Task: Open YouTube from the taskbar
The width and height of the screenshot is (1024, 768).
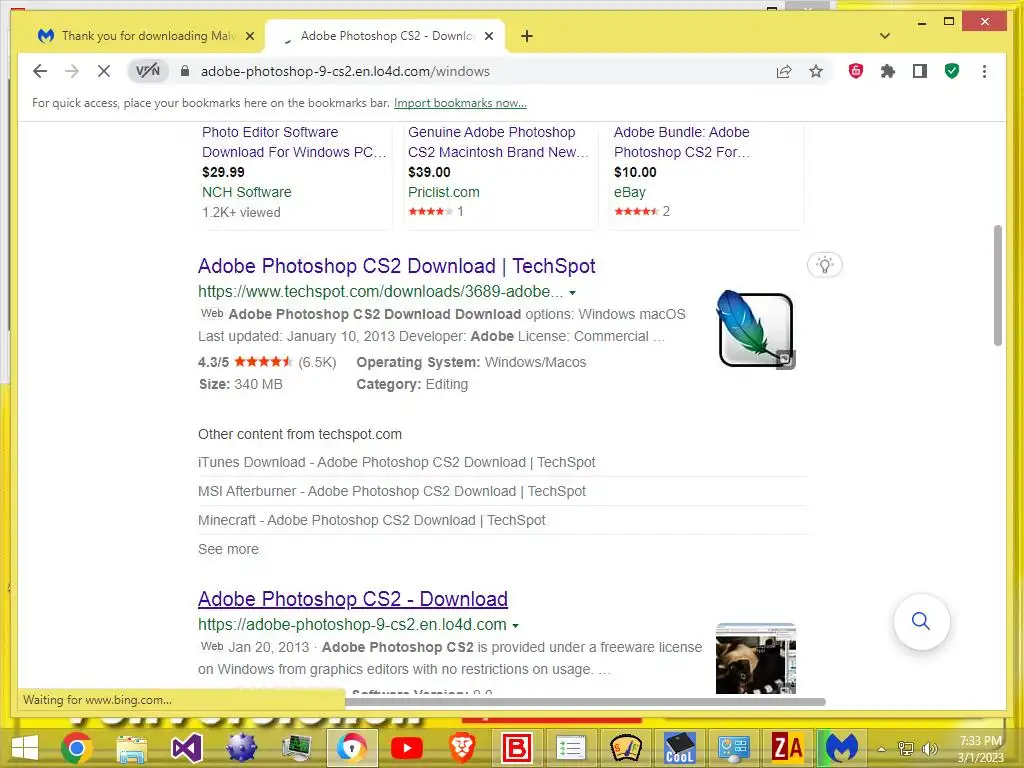Action: tap(407, 748)
